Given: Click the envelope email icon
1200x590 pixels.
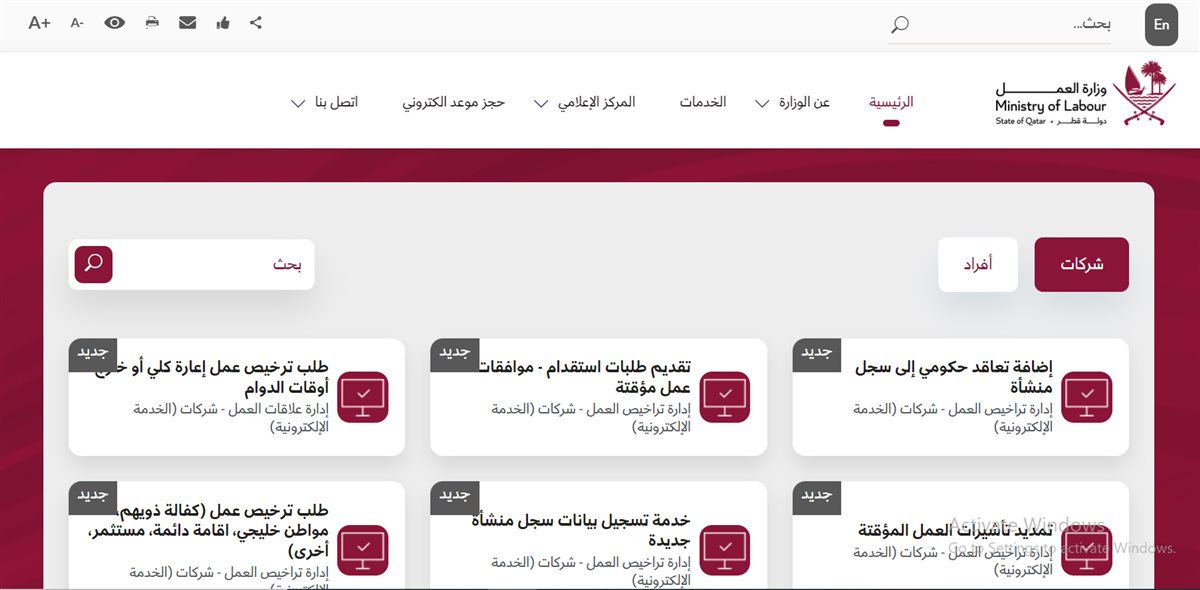Looking at the screenshot, I should click(187, 23).
